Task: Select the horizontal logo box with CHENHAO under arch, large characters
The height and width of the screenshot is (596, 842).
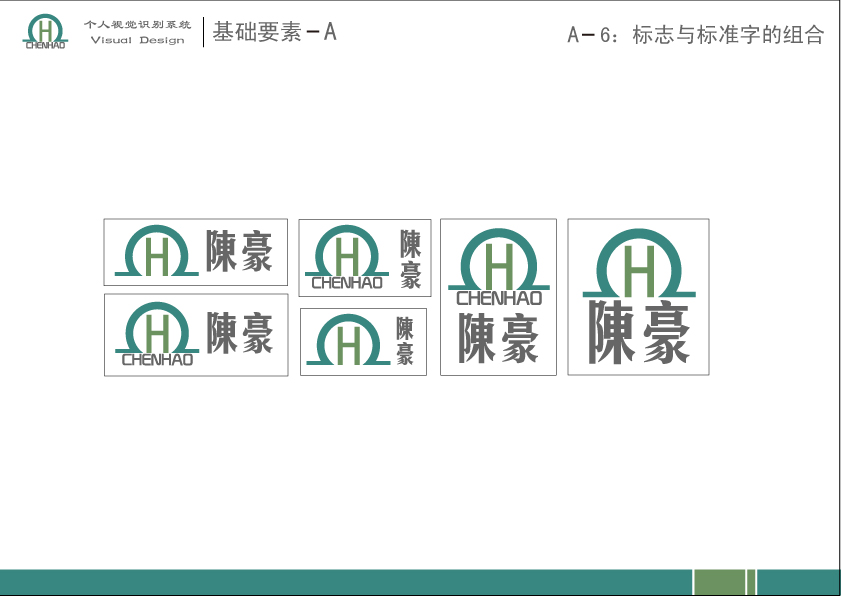Action: 196,335
